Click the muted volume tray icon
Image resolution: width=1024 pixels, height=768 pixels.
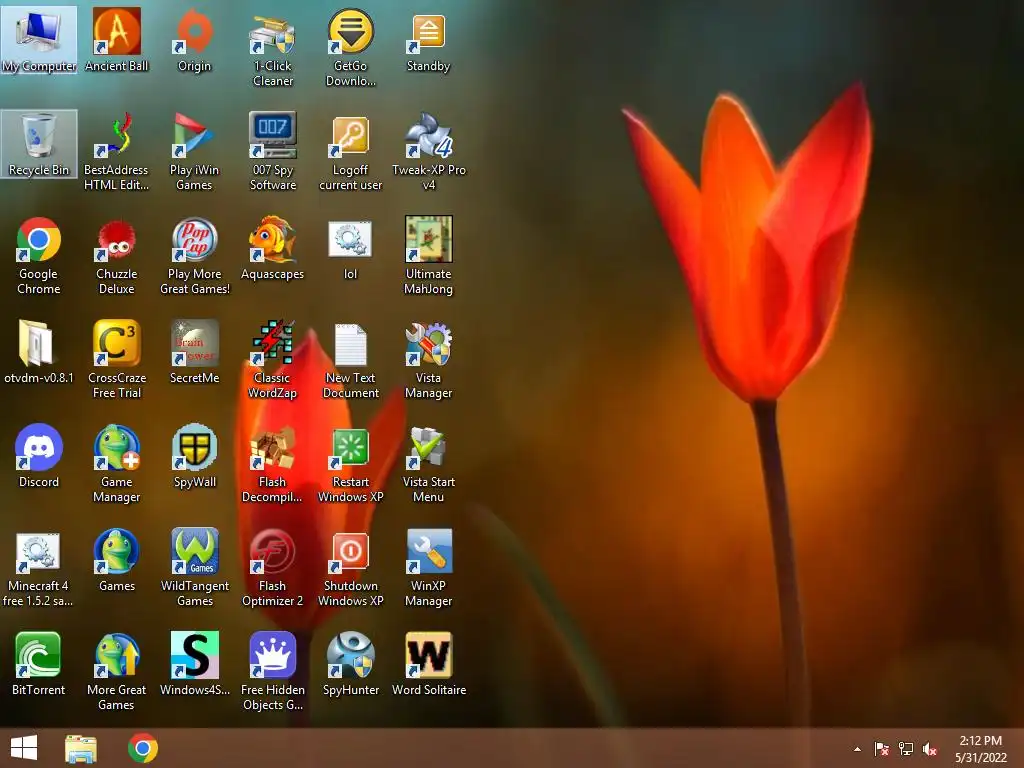tap(930, 749)
